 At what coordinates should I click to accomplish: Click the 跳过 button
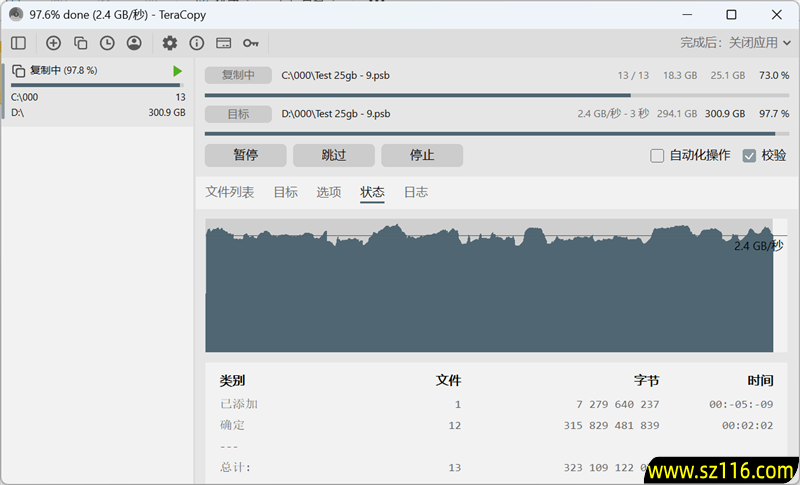click(334, 155)
